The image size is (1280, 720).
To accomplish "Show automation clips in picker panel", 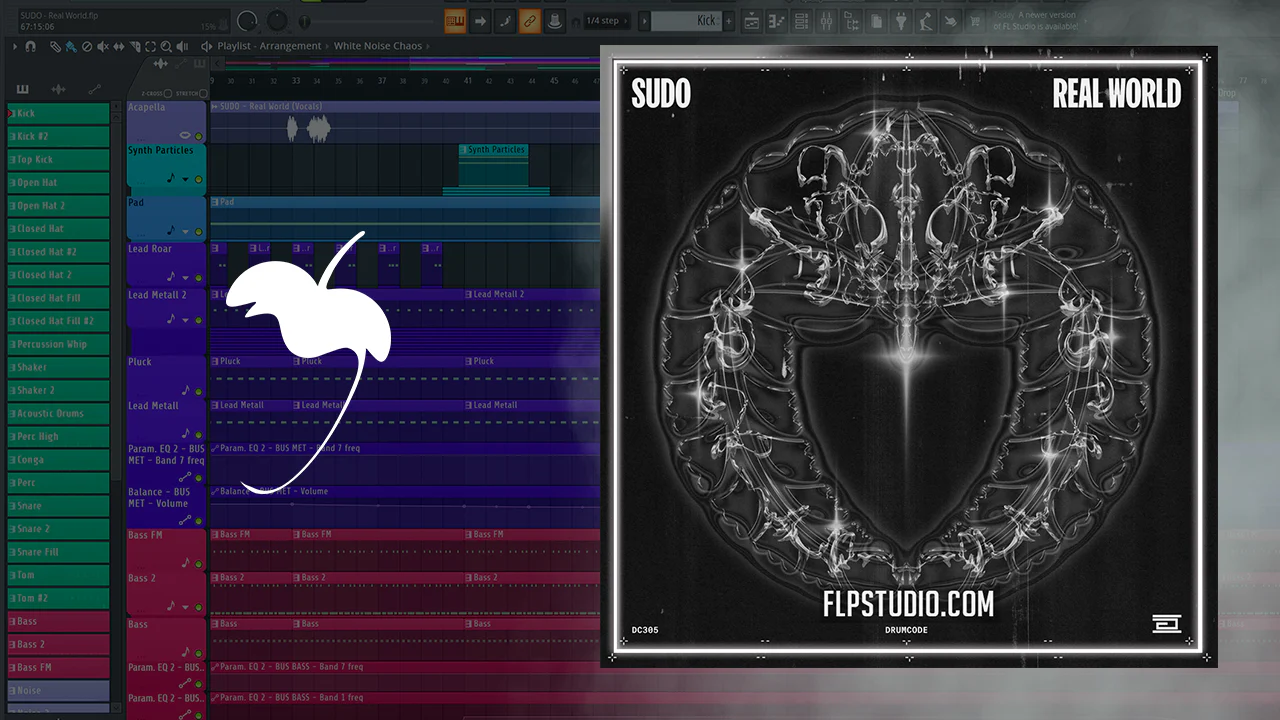I will (94, 89).
